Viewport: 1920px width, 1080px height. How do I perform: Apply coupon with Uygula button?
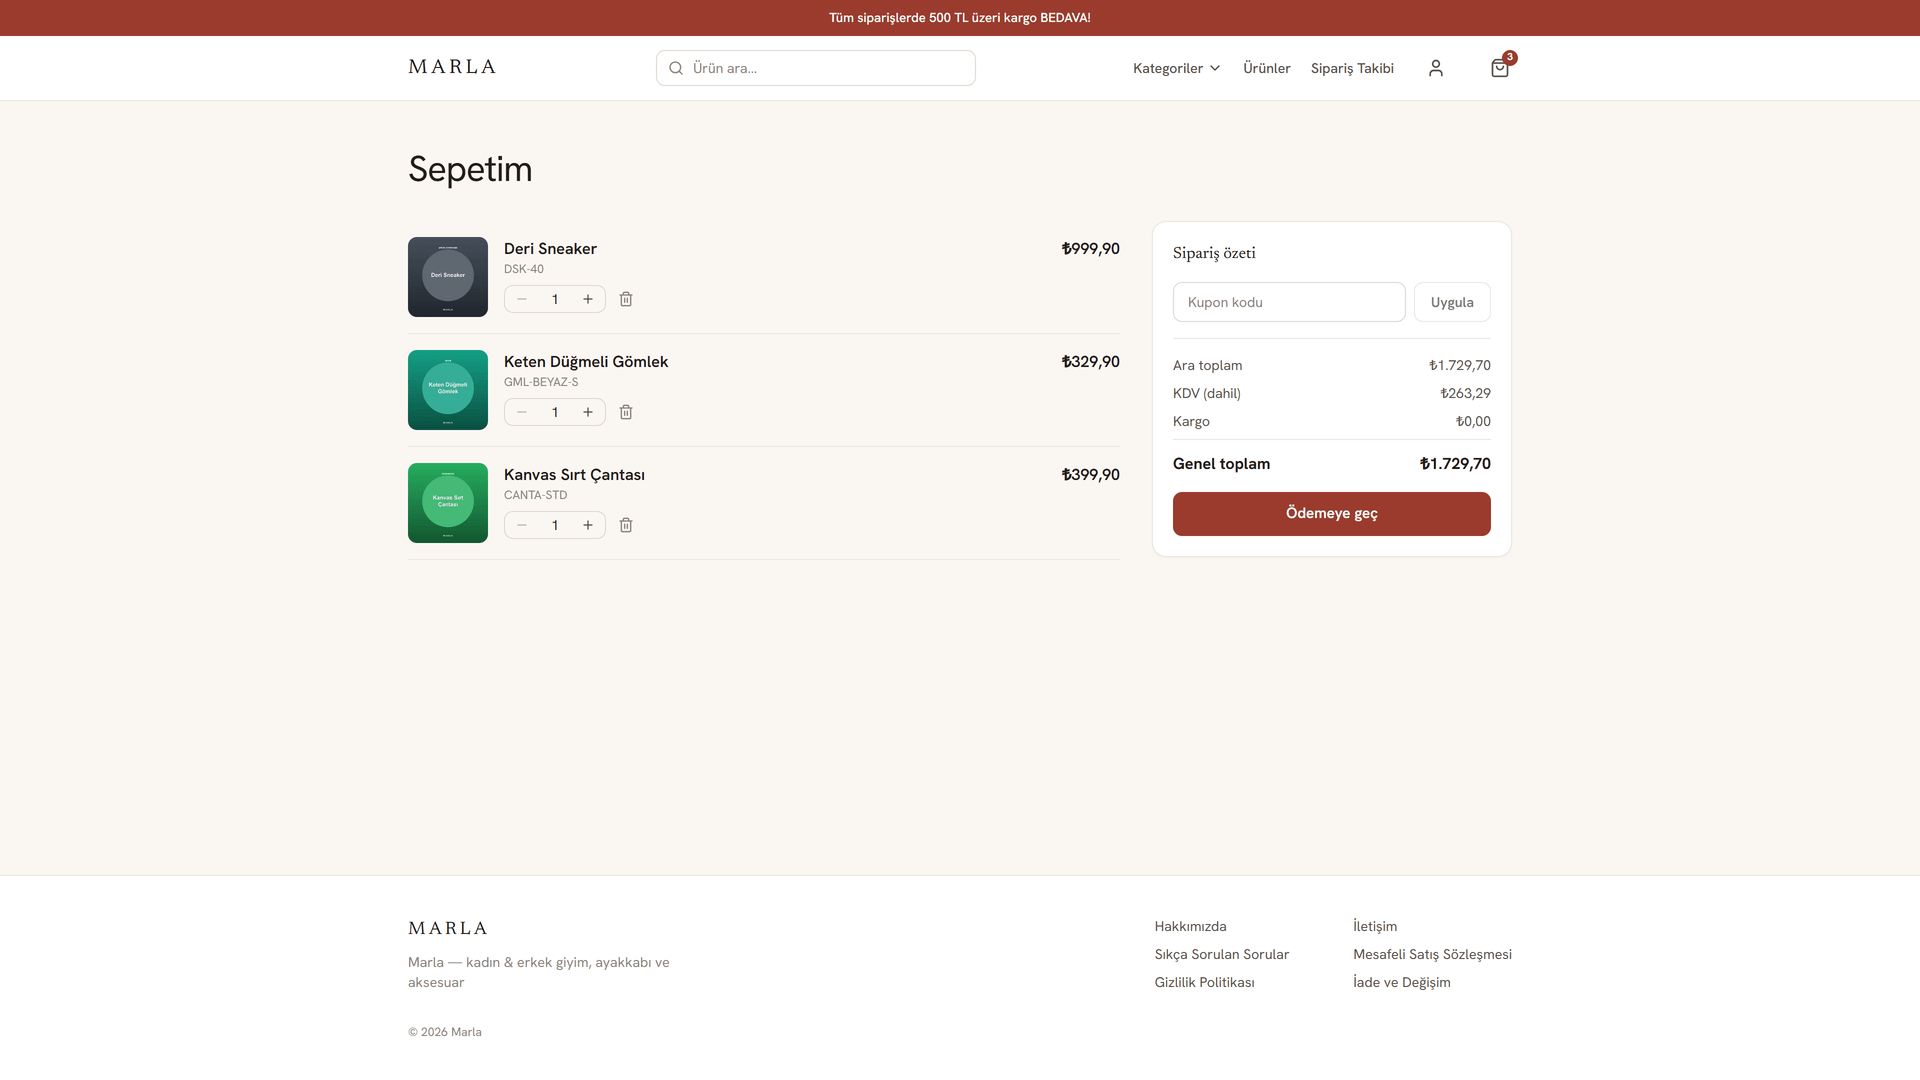click(1452, 302)
